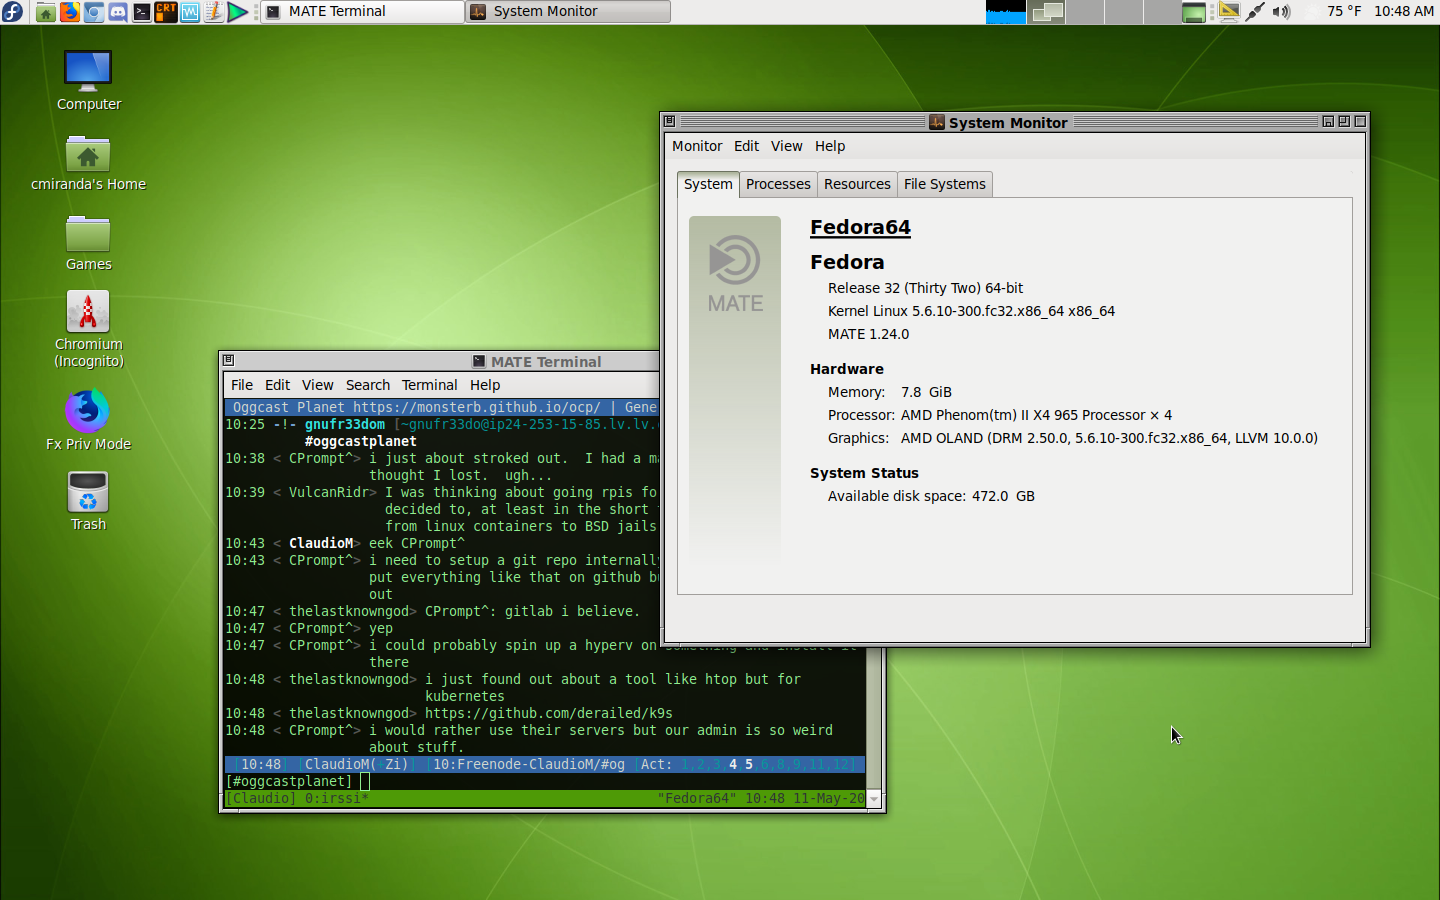This screenshot has width=1440, height=900.
Task: Select the System tab
Action: 708,184
